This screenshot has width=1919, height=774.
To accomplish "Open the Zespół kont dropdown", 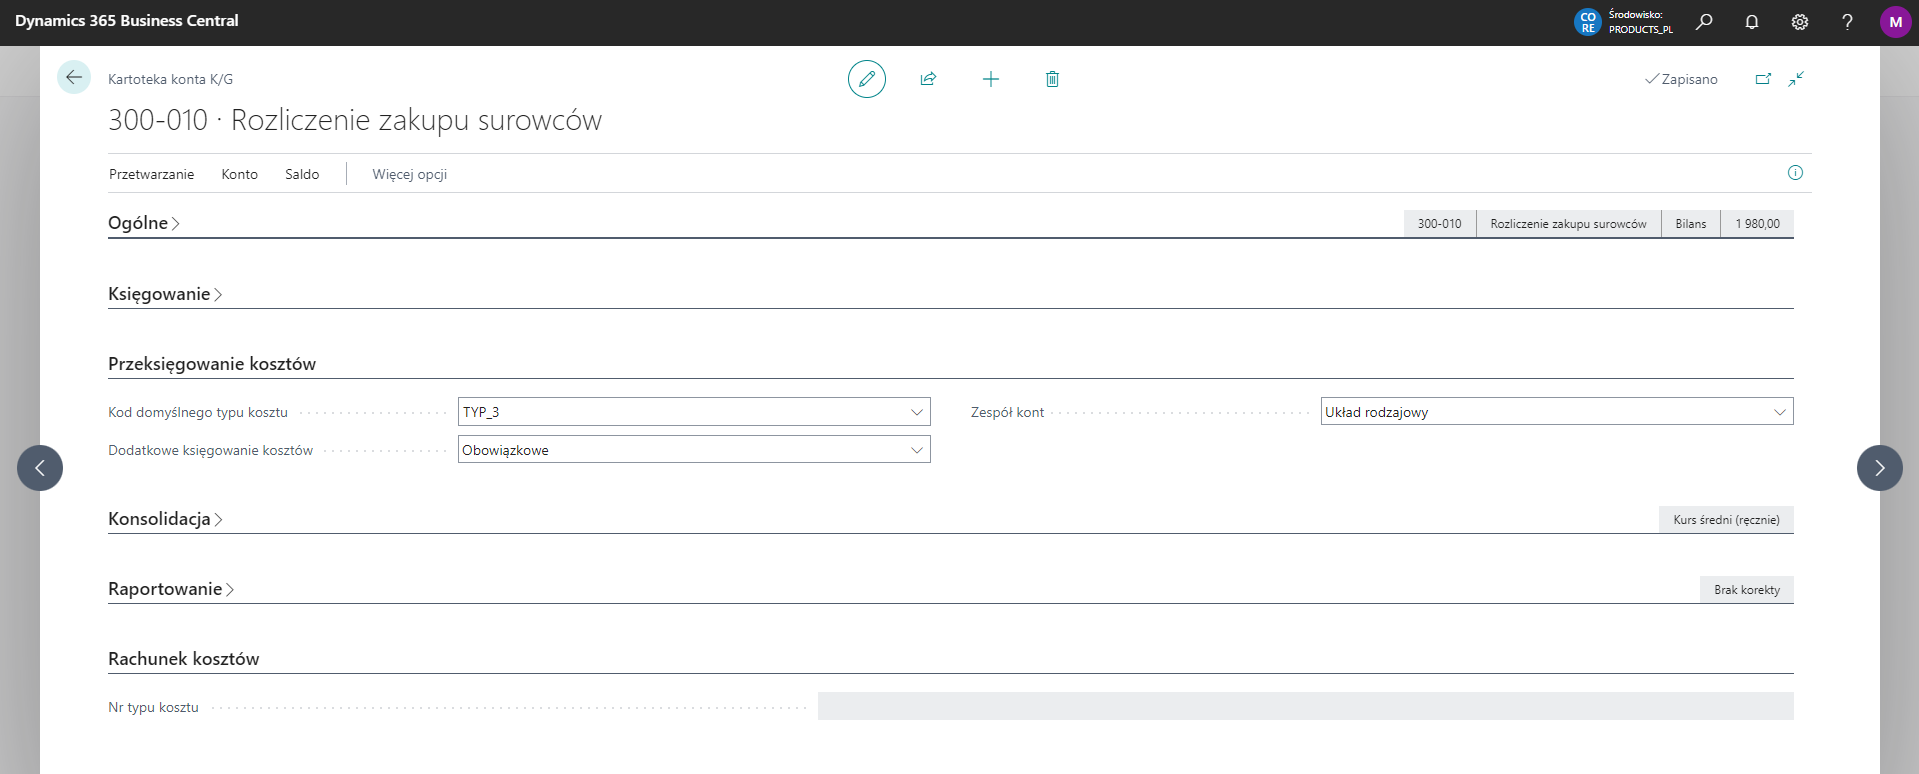I will pos(1556,412).
